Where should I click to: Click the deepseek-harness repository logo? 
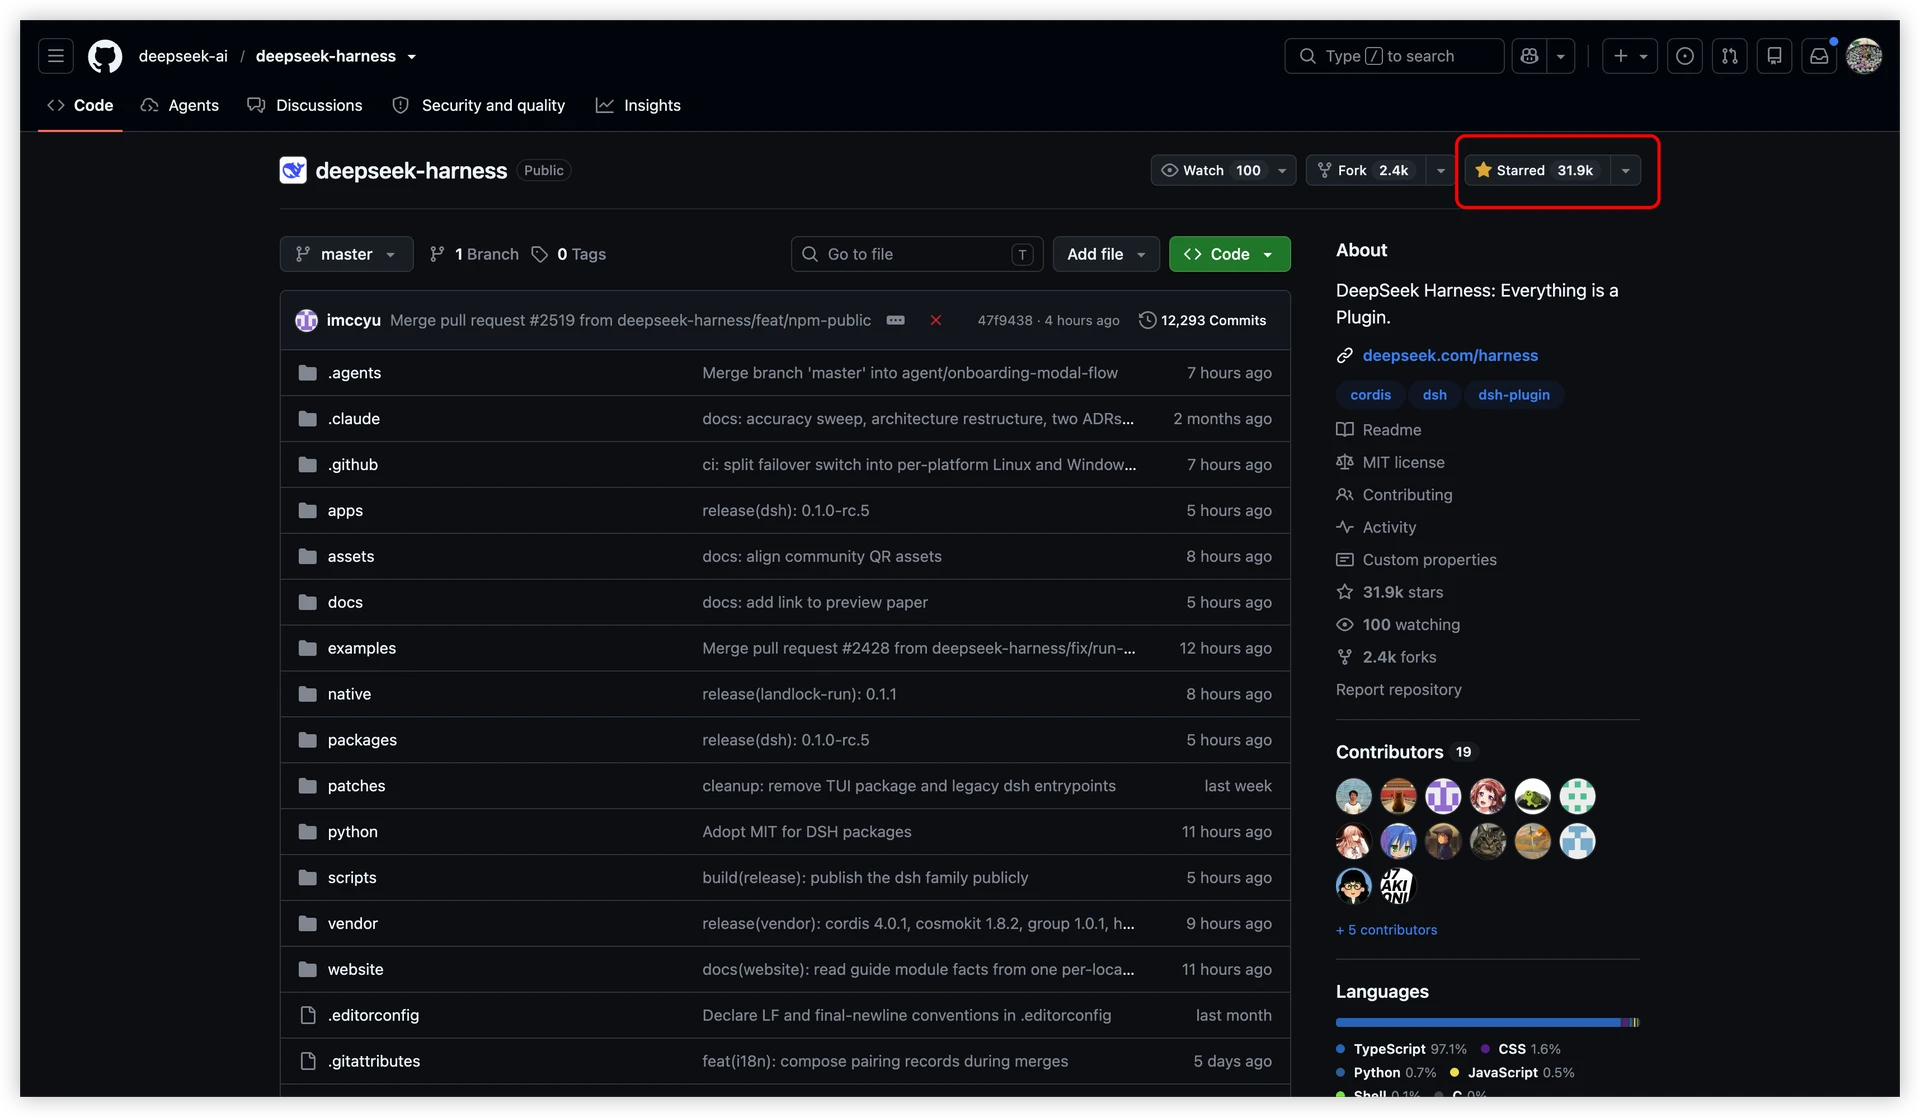293,170
